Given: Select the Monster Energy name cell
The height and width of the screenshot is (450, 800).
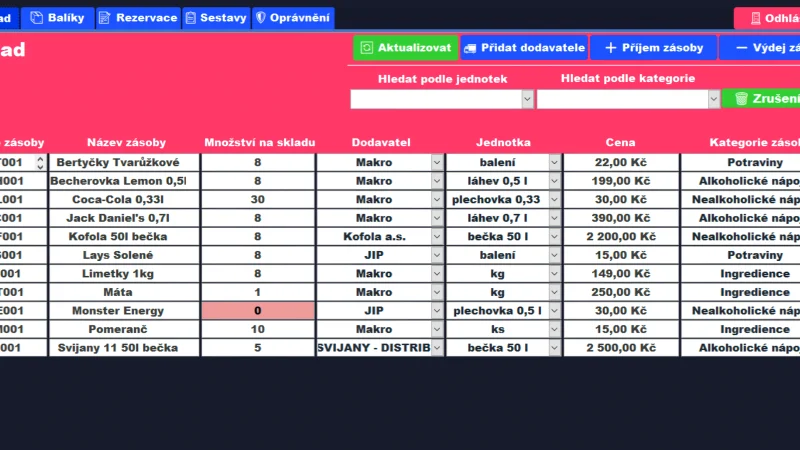Looking at the screenshot, I should [x=124, y=311].
